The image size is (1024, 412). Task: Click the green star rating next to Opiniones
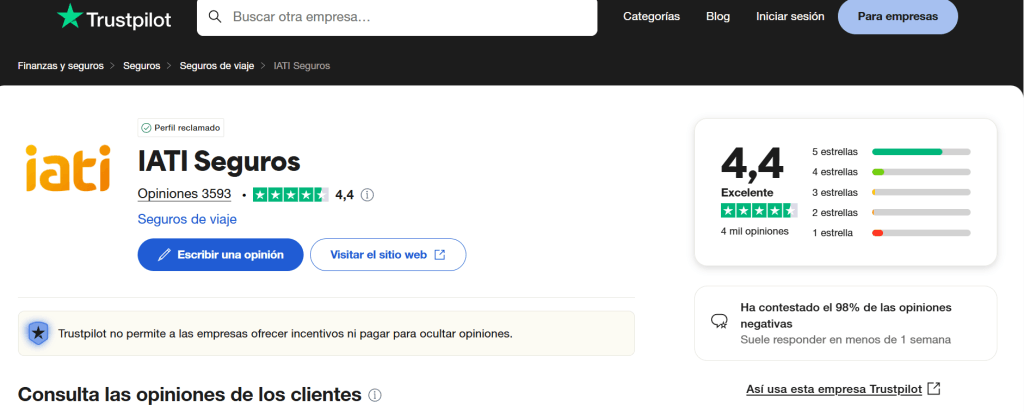pos(290,195)
